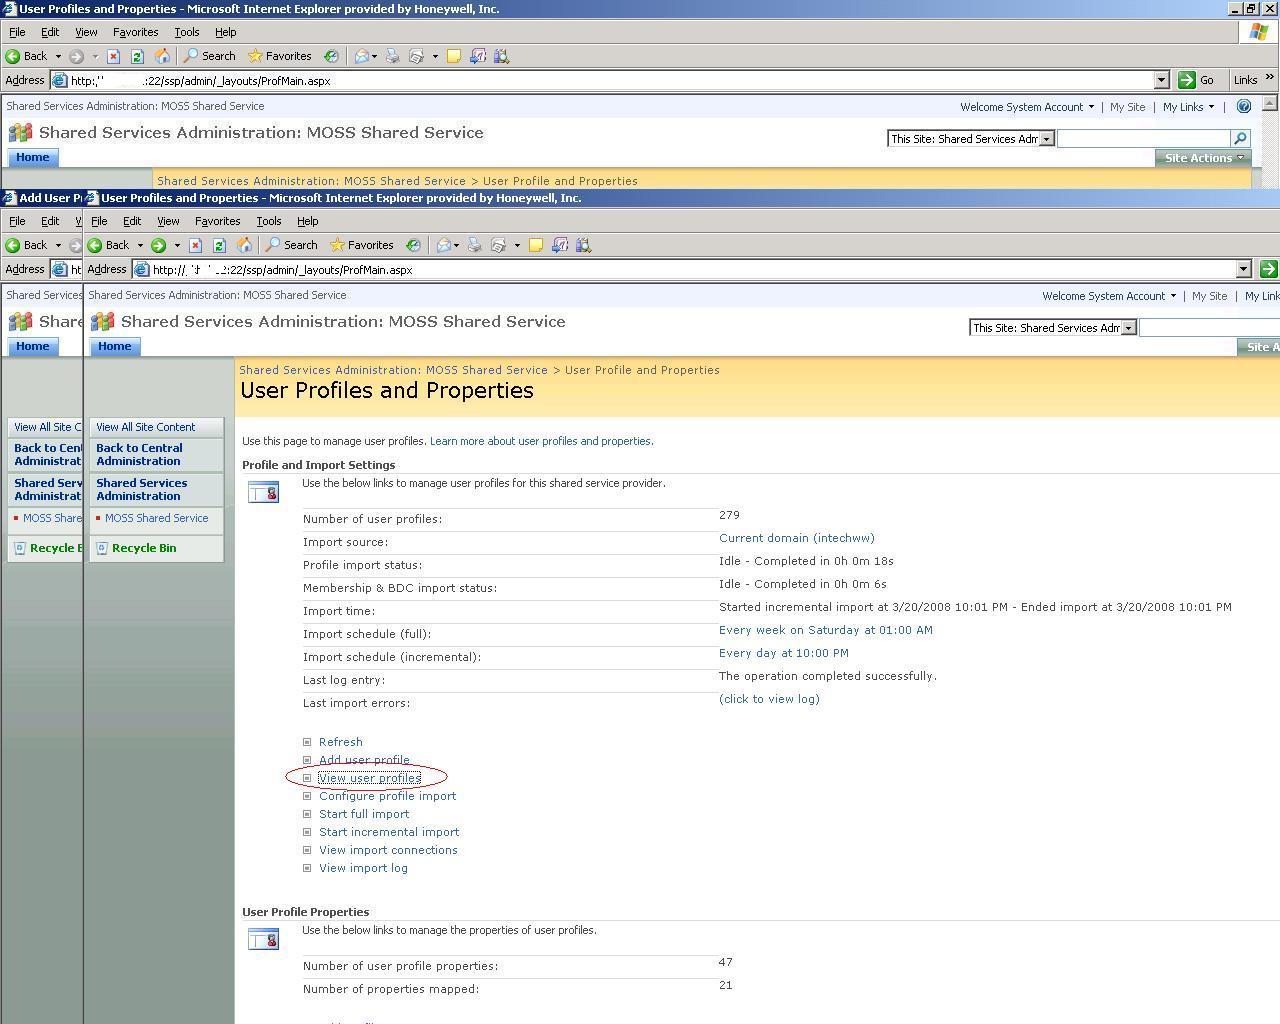Image resolution: width=1280 pixels, height=1024 pixels.
Task: Open Back history dropdown arrow in top window
Action: tap(58, 56)
